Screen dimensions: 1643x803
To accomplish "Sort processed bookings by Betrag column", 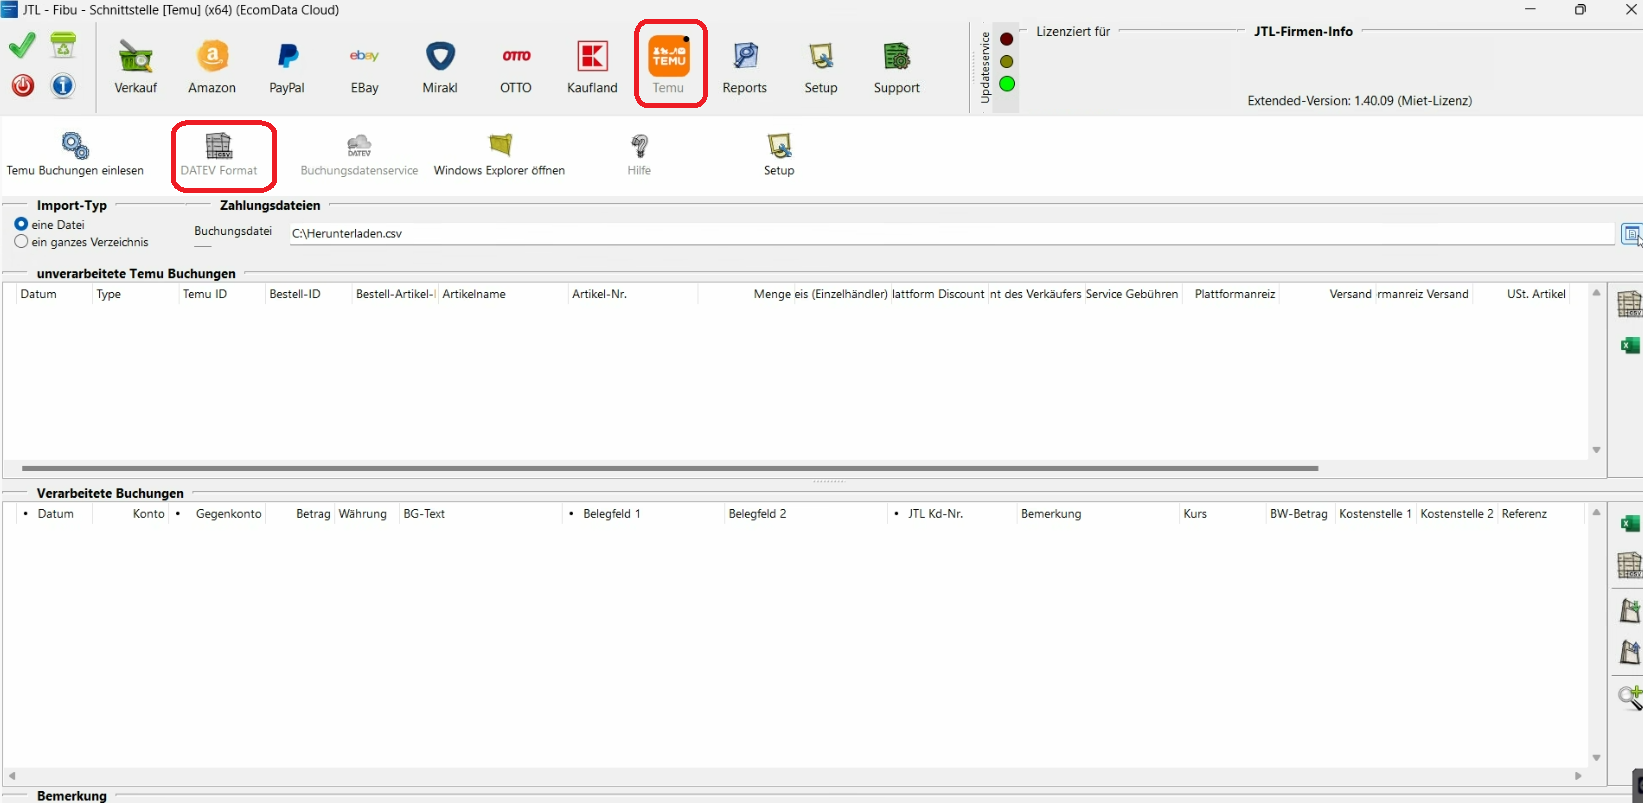I will 312,514.
